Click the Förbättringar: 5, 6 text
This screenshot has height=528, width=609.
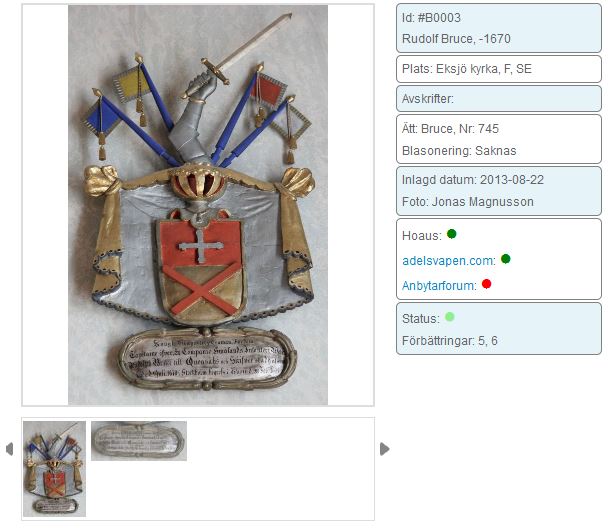[x=450, y=341]
